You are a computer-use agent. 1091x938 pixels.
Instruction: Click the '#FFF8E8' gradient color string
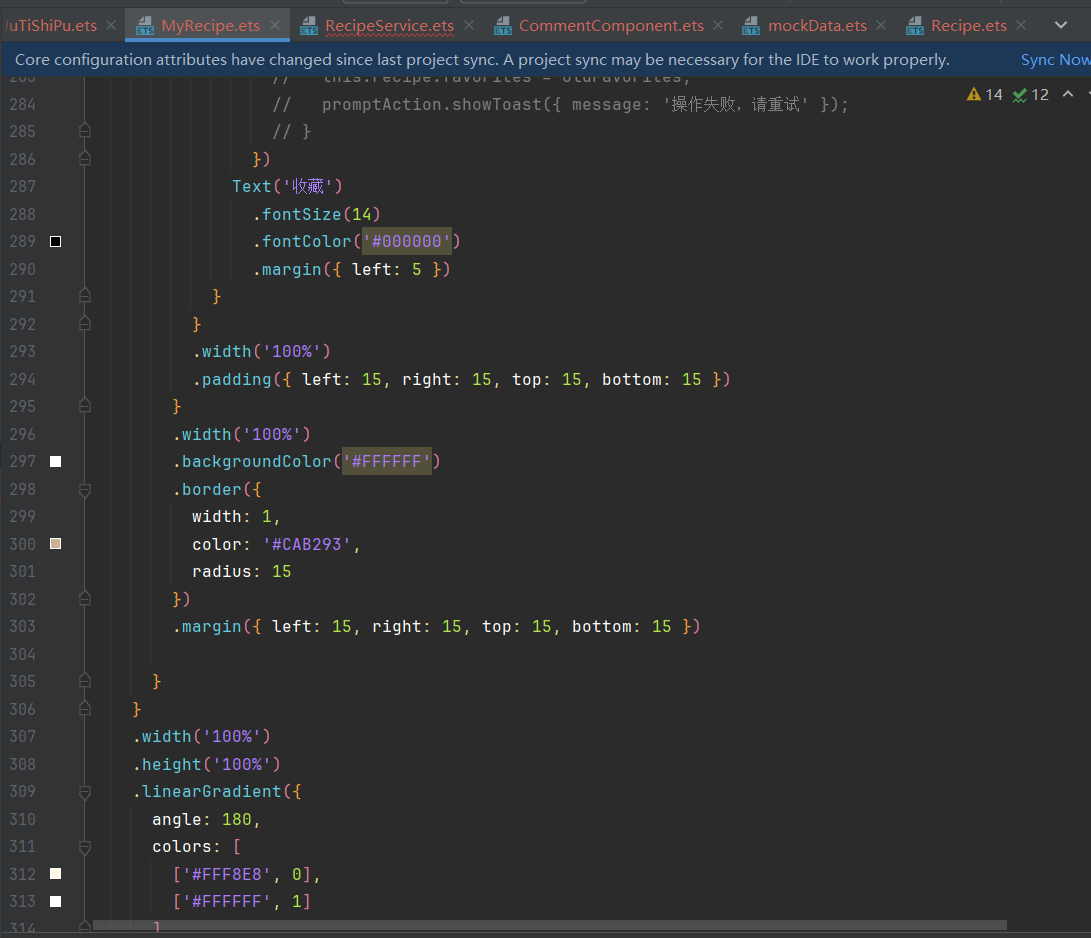[x=227, y=874]
